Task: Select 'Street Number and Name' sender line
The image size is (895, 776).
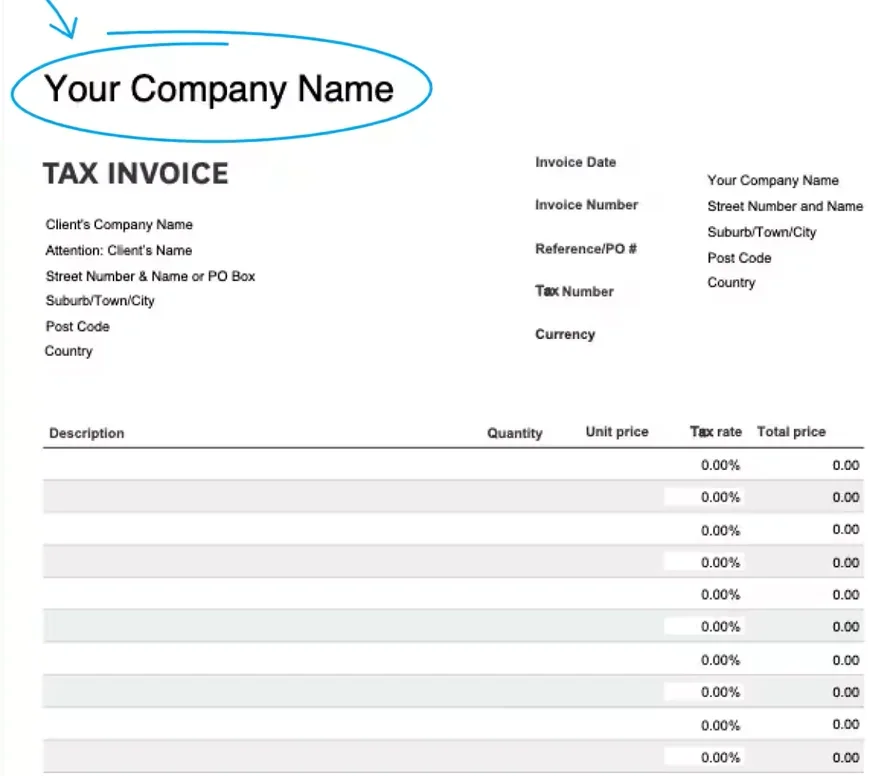Action: 785,206
